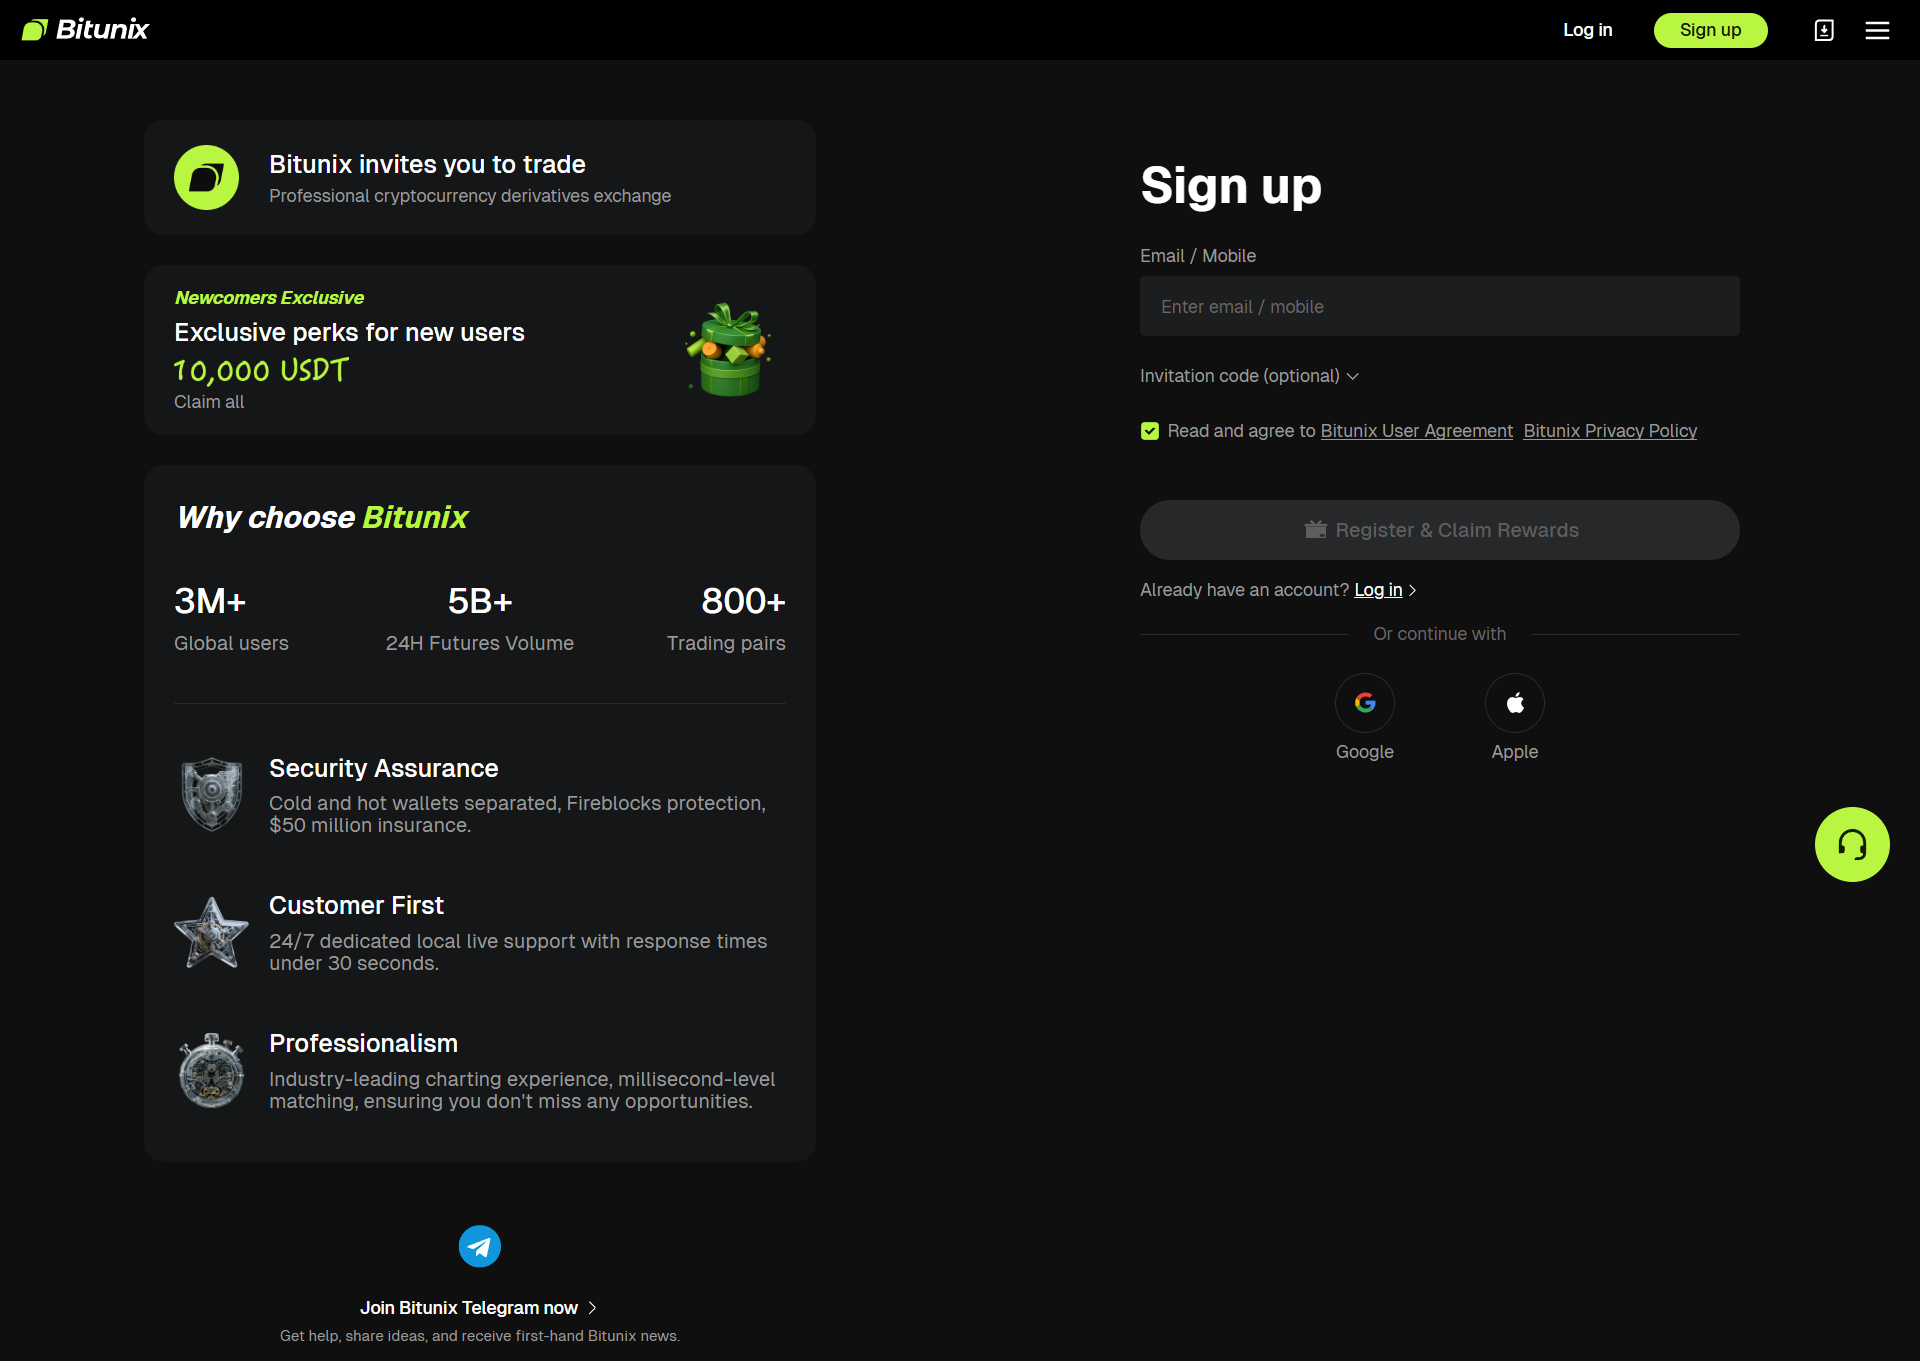Click Log in in top navigation

[x=1587, y=30]
